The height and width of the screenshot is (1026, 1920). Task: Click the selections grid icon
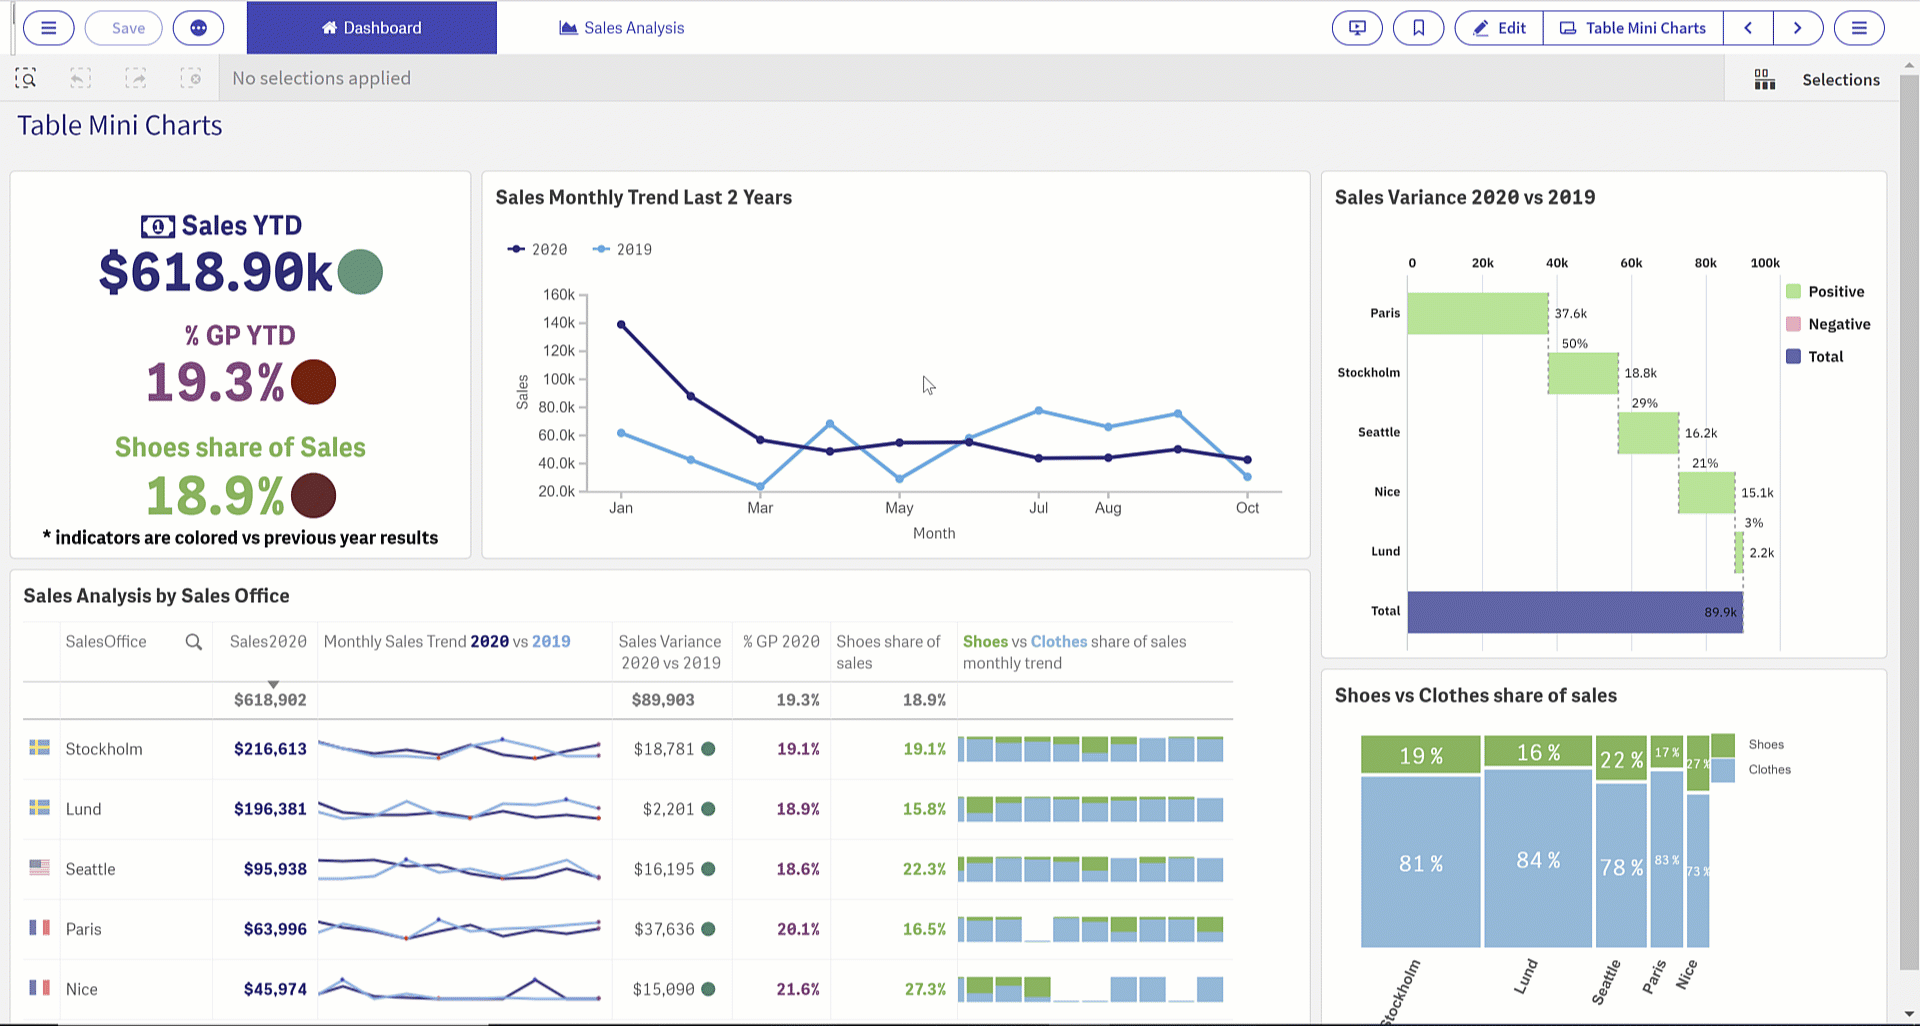click(1765, 80)
